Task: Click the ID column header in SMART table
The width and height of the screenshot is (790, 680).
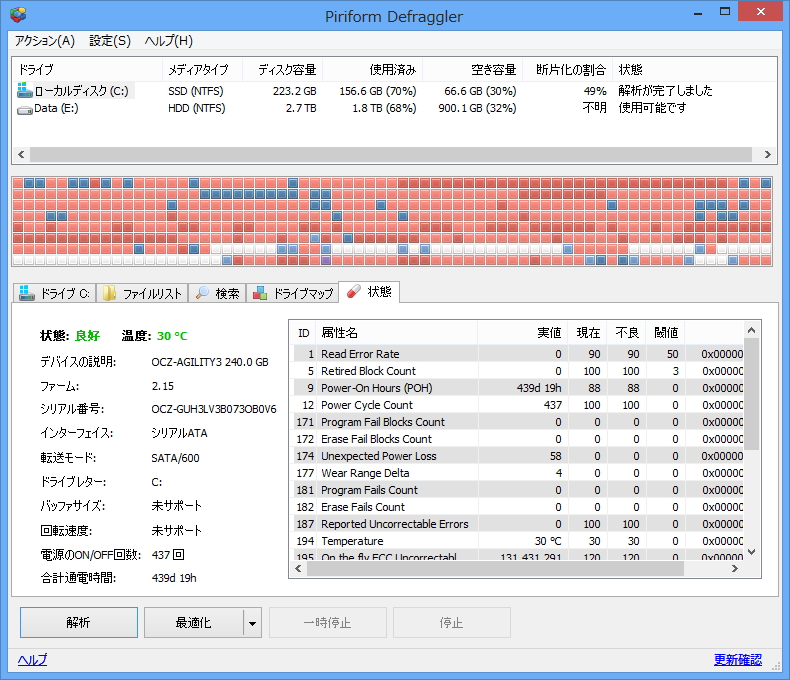Action: pyautogui.click(x=304, y=332)
